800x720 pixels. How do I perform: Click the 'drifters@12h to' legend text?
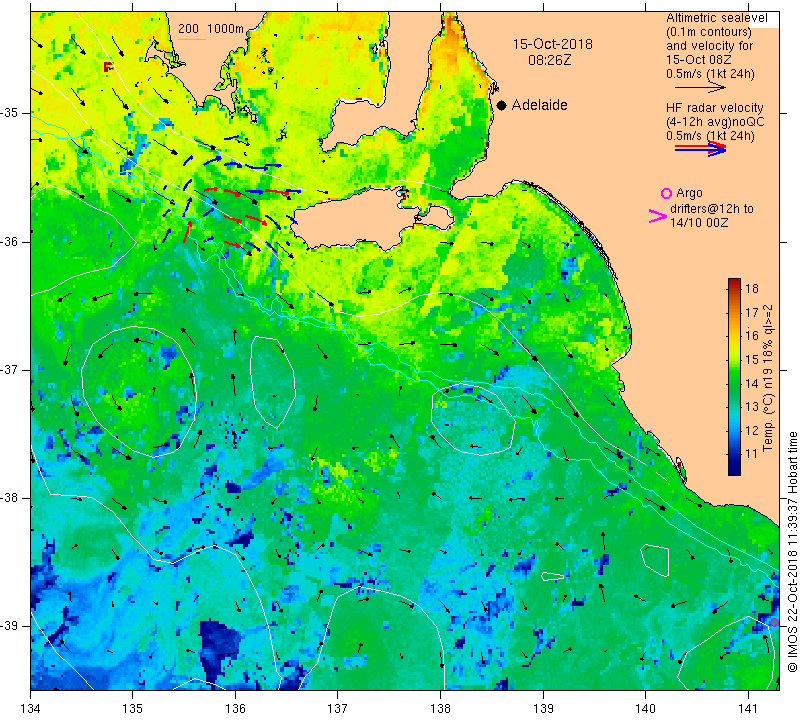coord(711,209)
